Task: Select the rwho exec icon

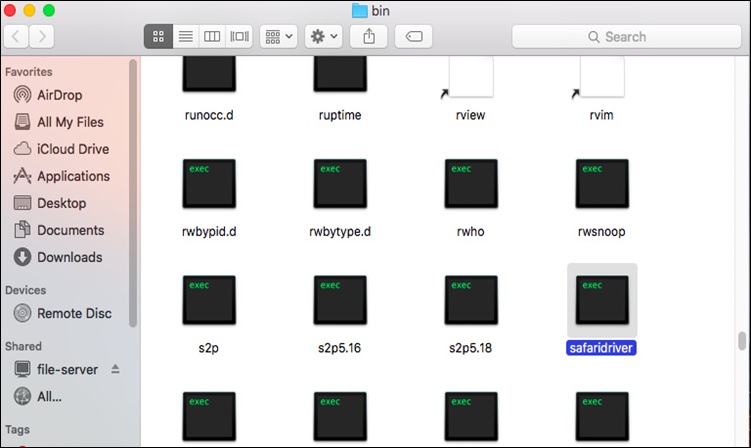Action: point(471,184)
